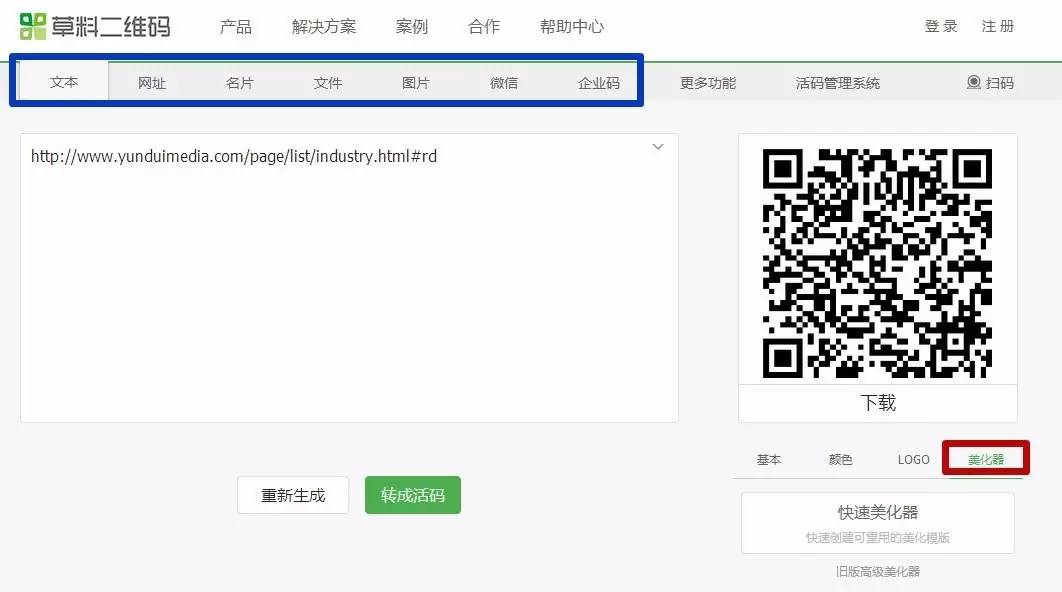Click the 旧版高级美化器 link

point(877,570)
